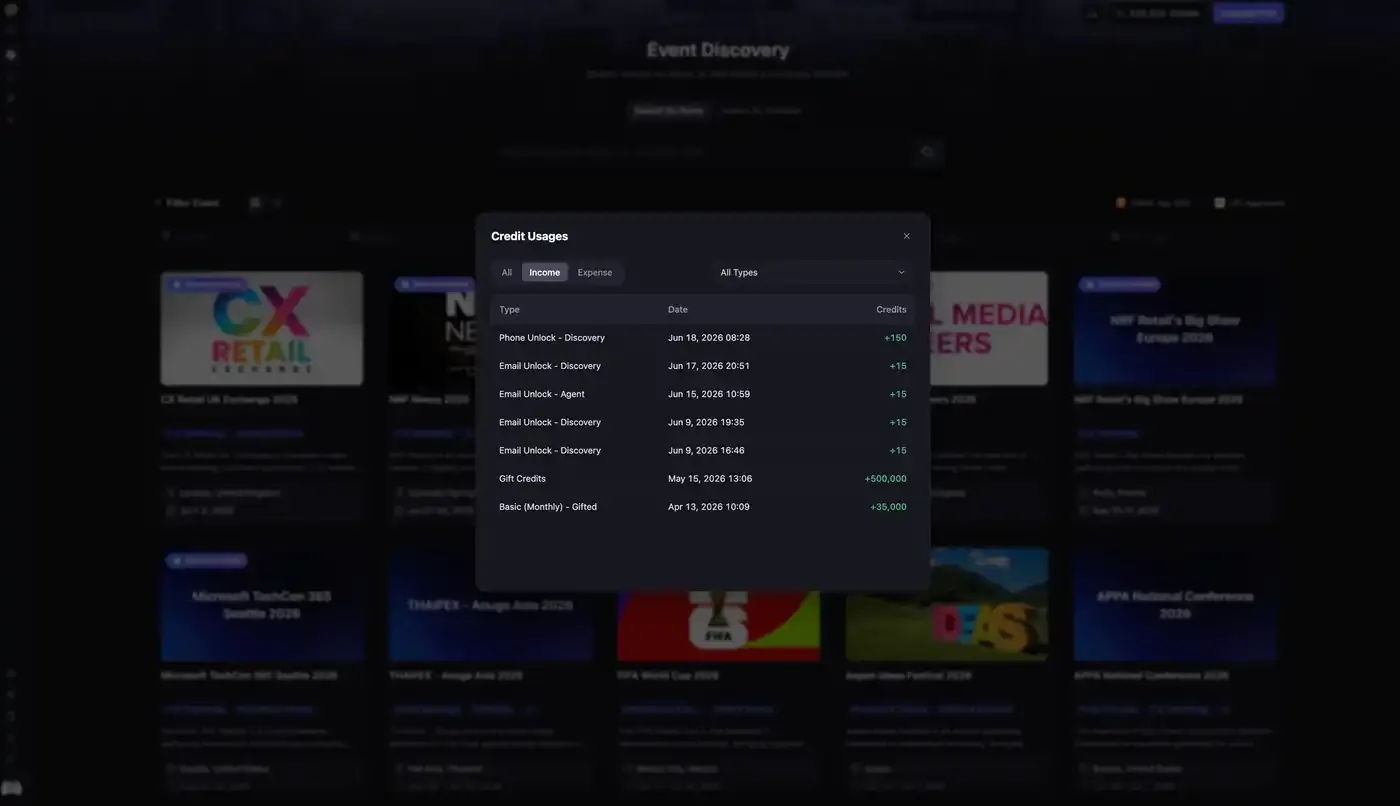Viewport: 1400px width, 806px height.
Task: Select Email Unlock - Discovery dated Jun 17
Action: tap(702, 366)
